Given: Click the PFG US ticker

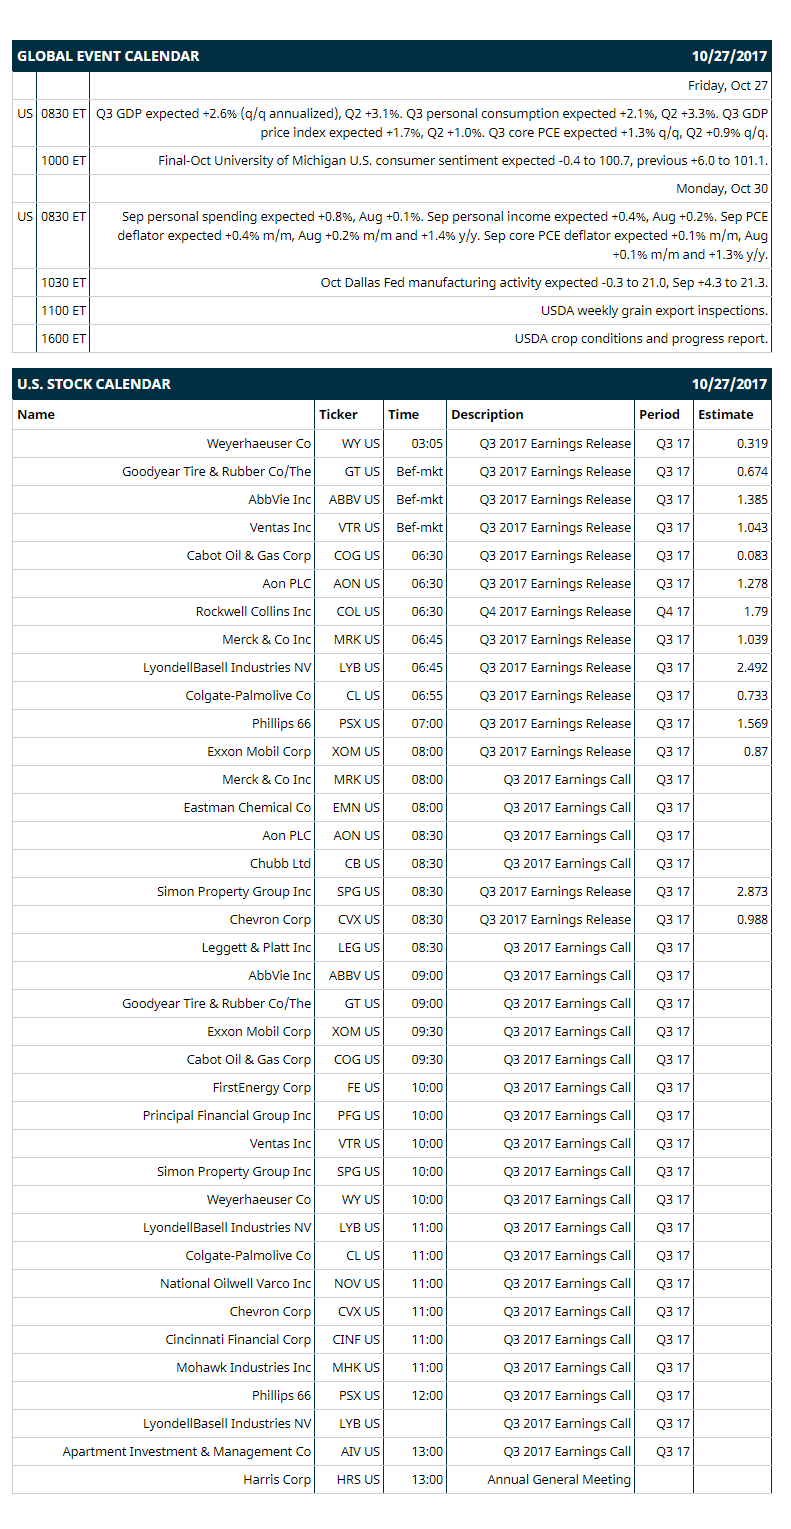Looking at the screenshot, I should [x=359, y=1115].
